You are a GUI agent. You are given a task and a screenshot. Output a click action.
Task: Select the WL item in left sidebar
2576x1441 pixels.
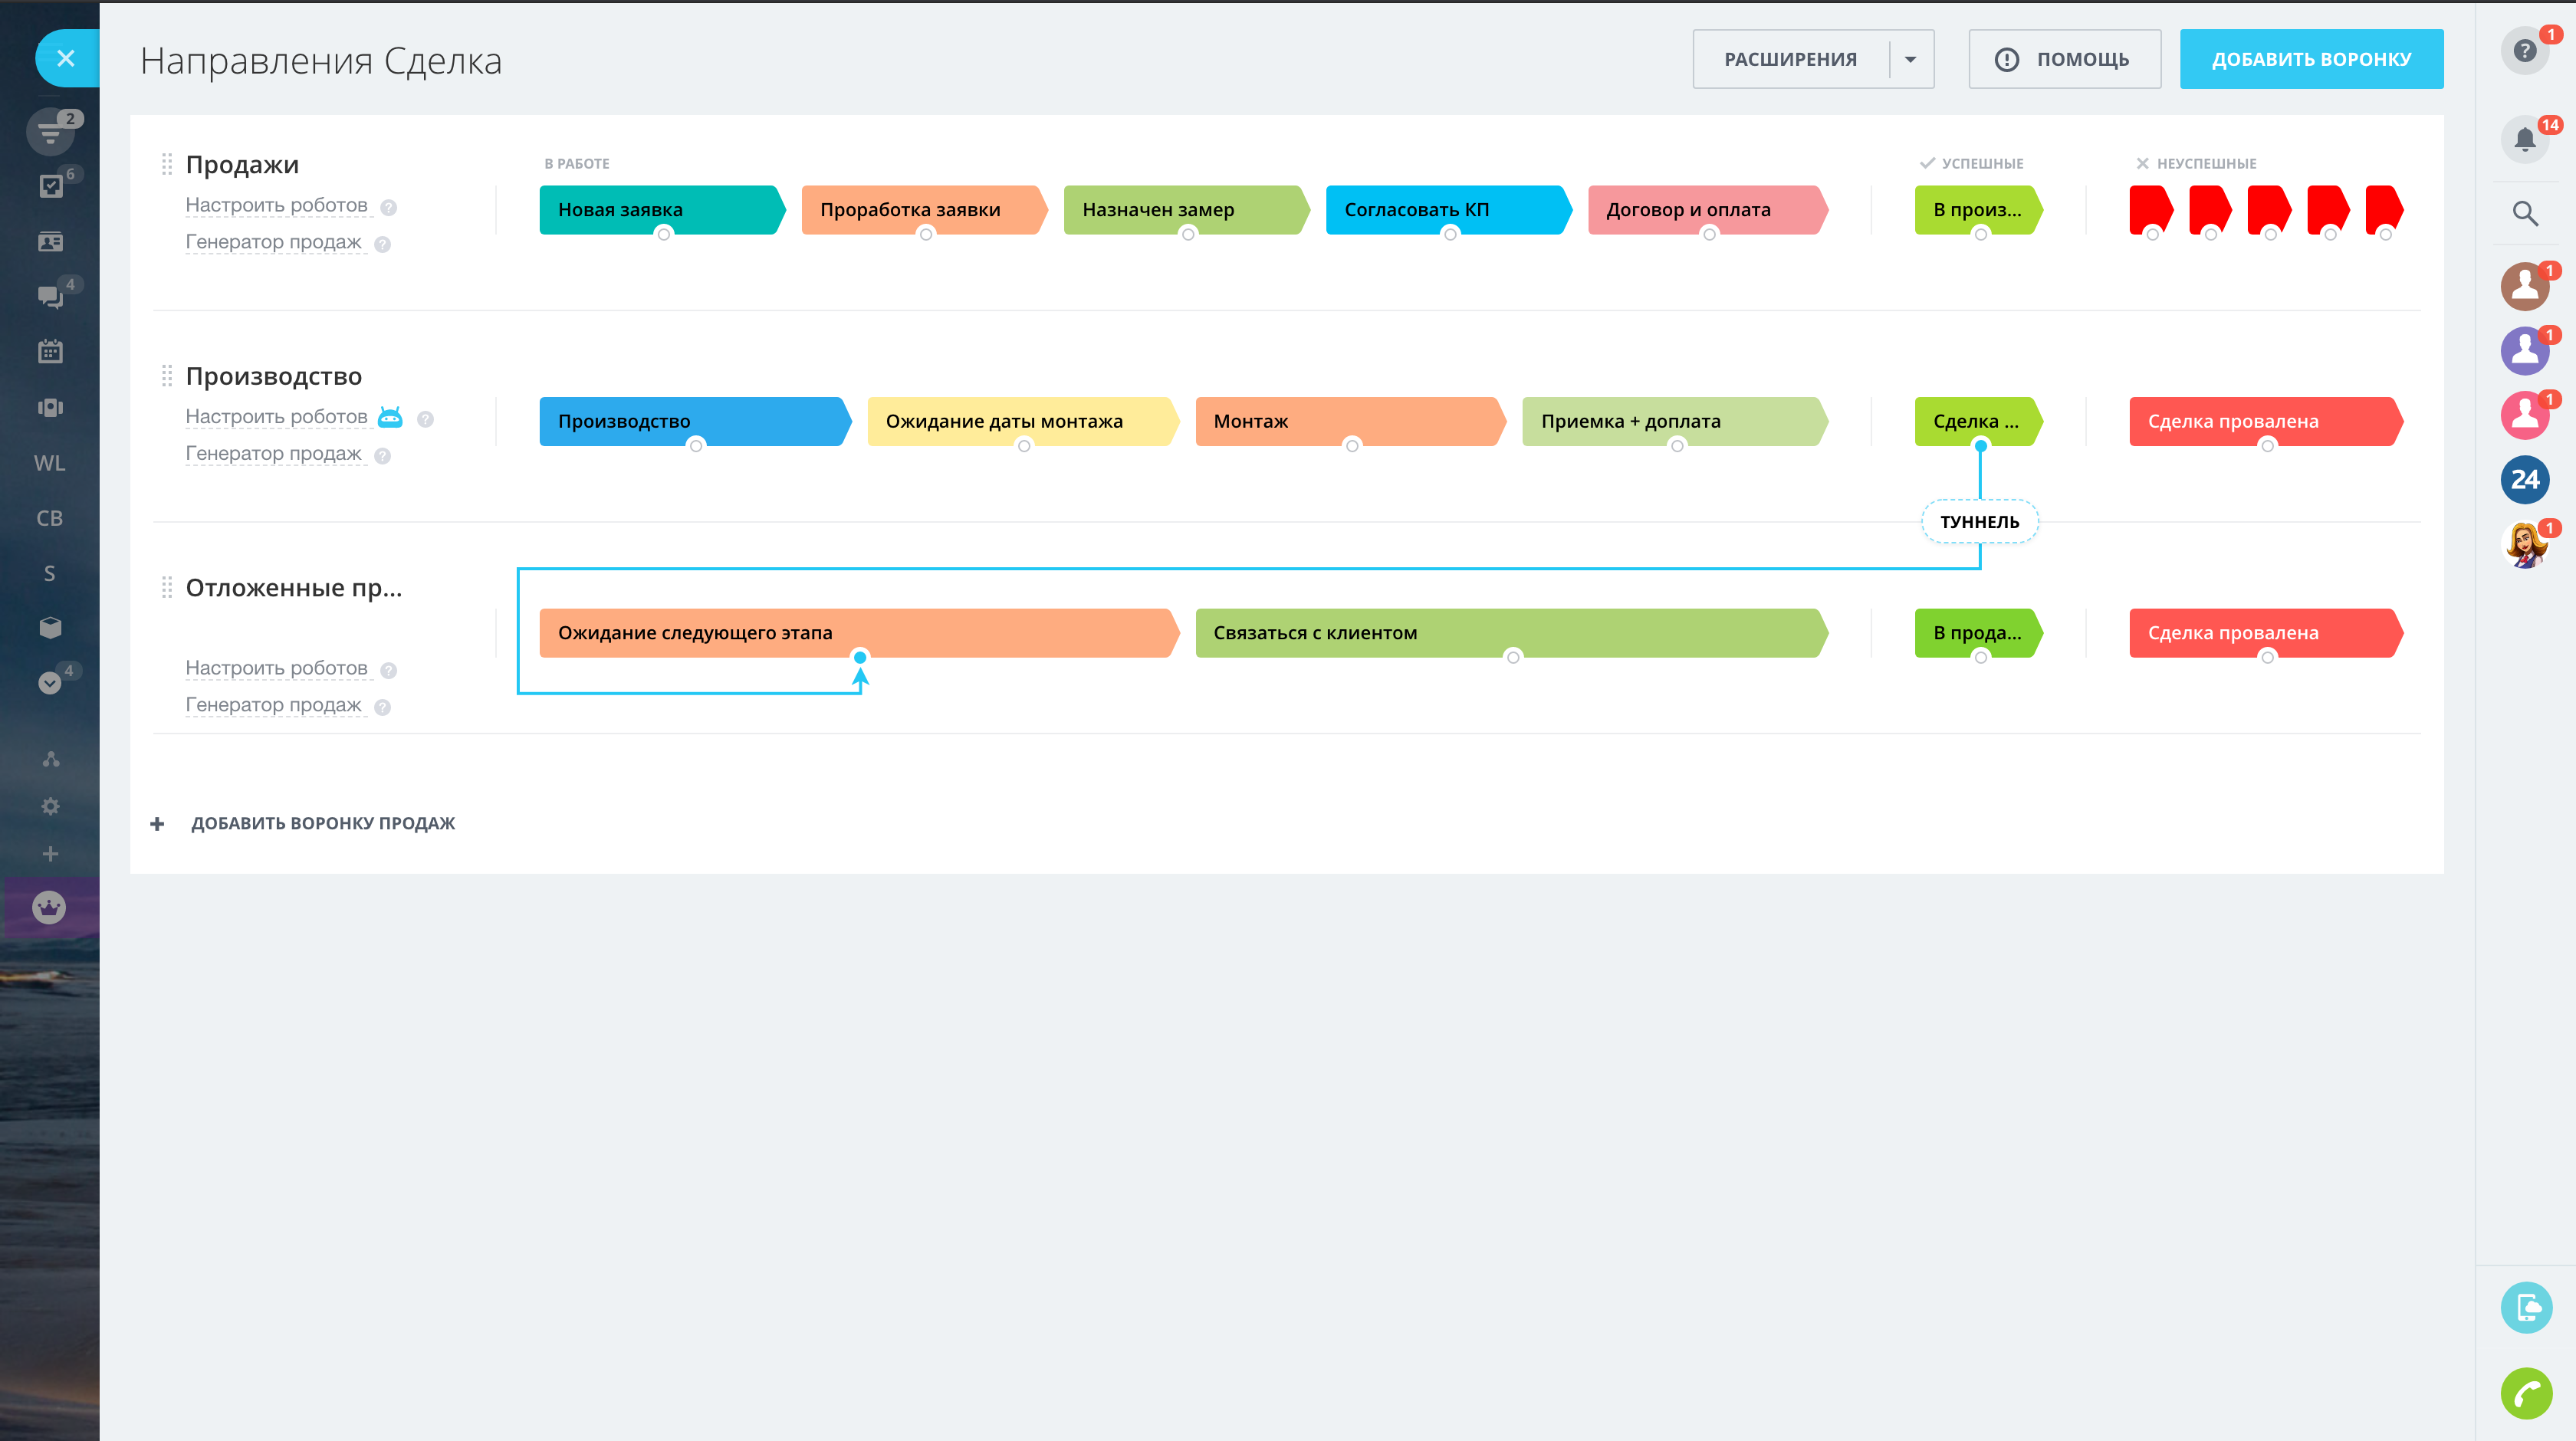pos(50,463)
